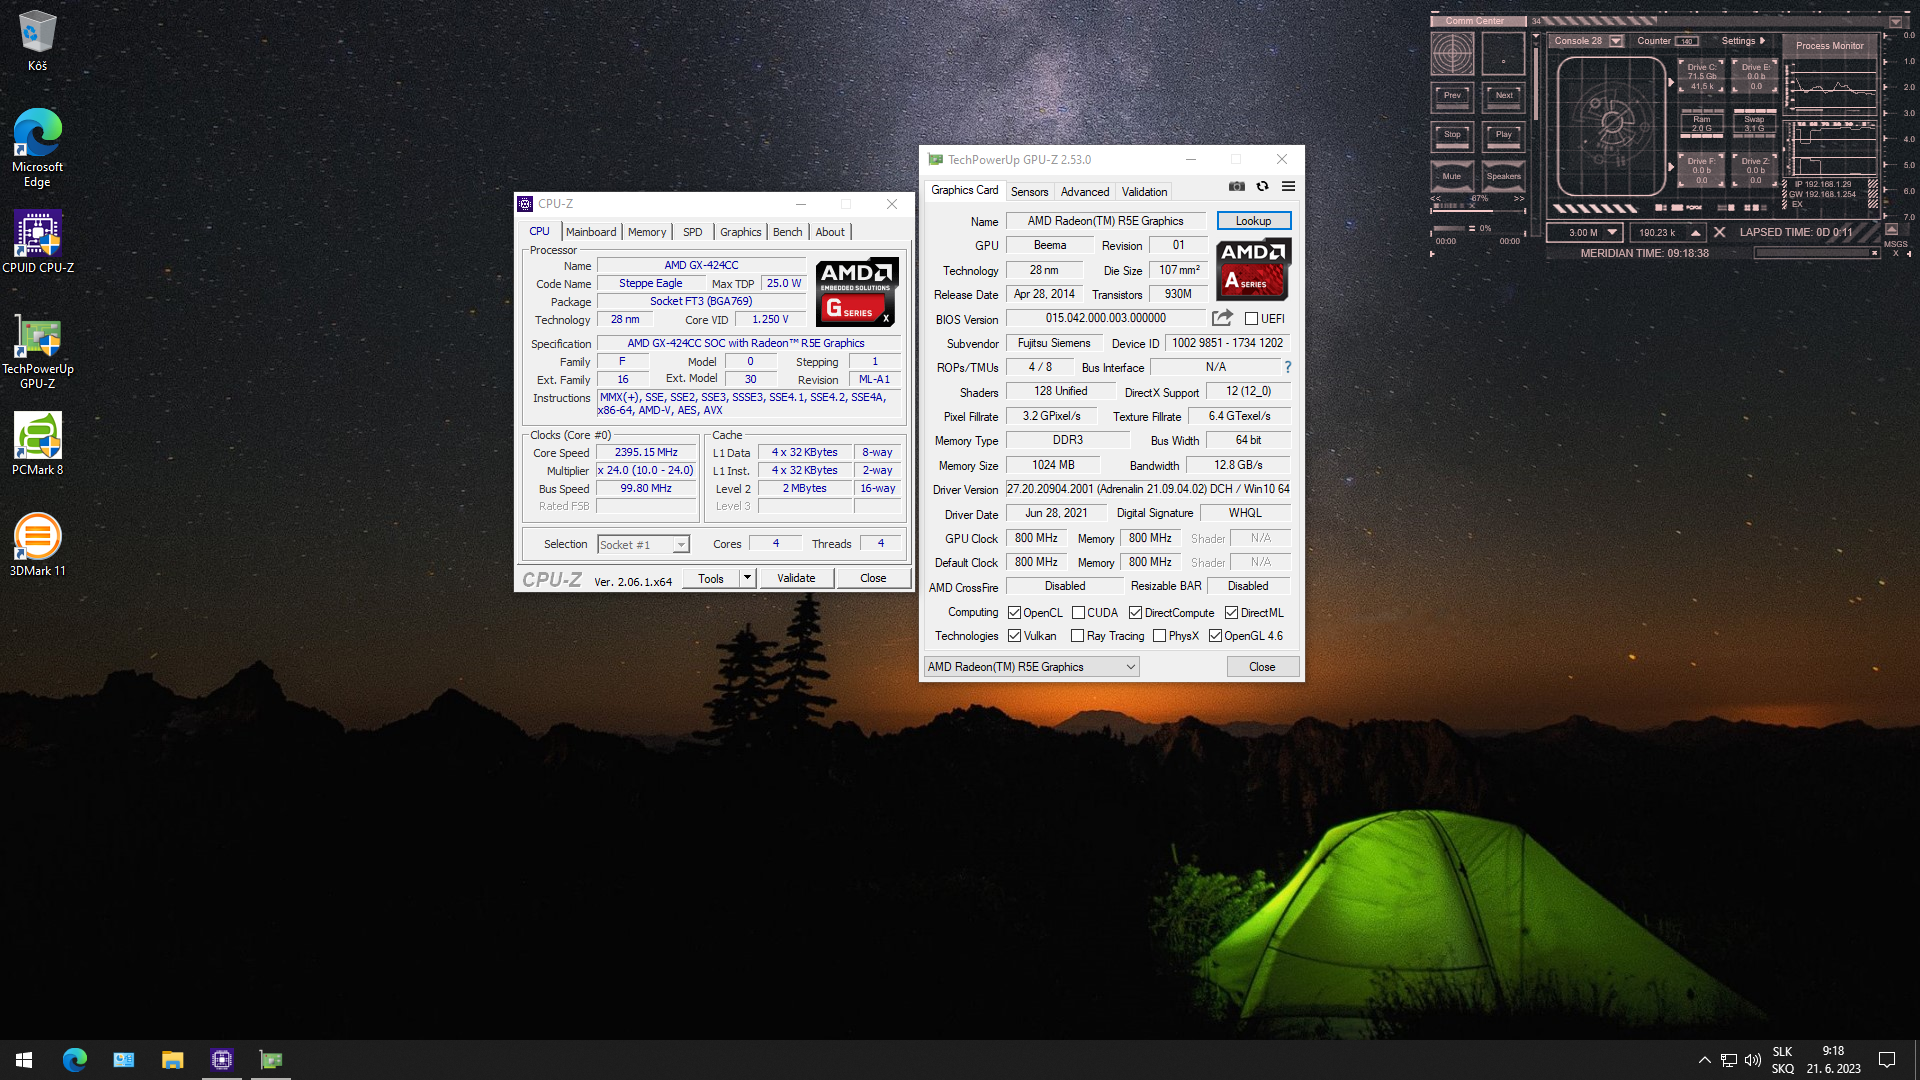Switch to the Memory tab in CPU-Z
Screen dimensions: 1920x1080
click(647, 232)
